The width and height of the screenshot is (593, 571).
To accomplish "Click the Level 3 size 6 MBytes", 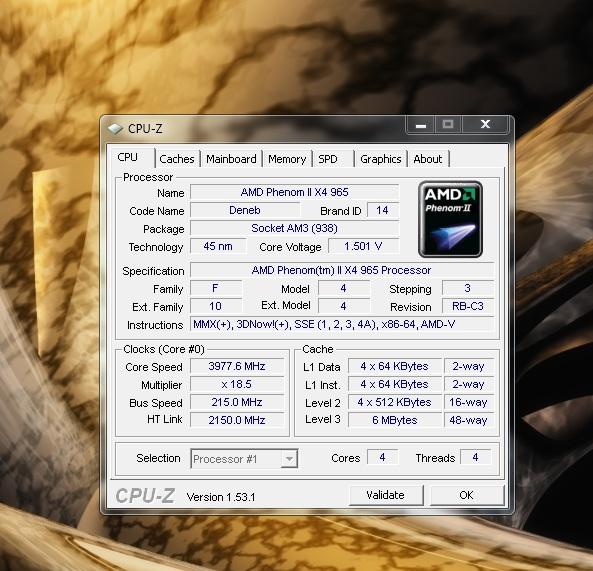I will pyautogui.click(x=394, y=420).
